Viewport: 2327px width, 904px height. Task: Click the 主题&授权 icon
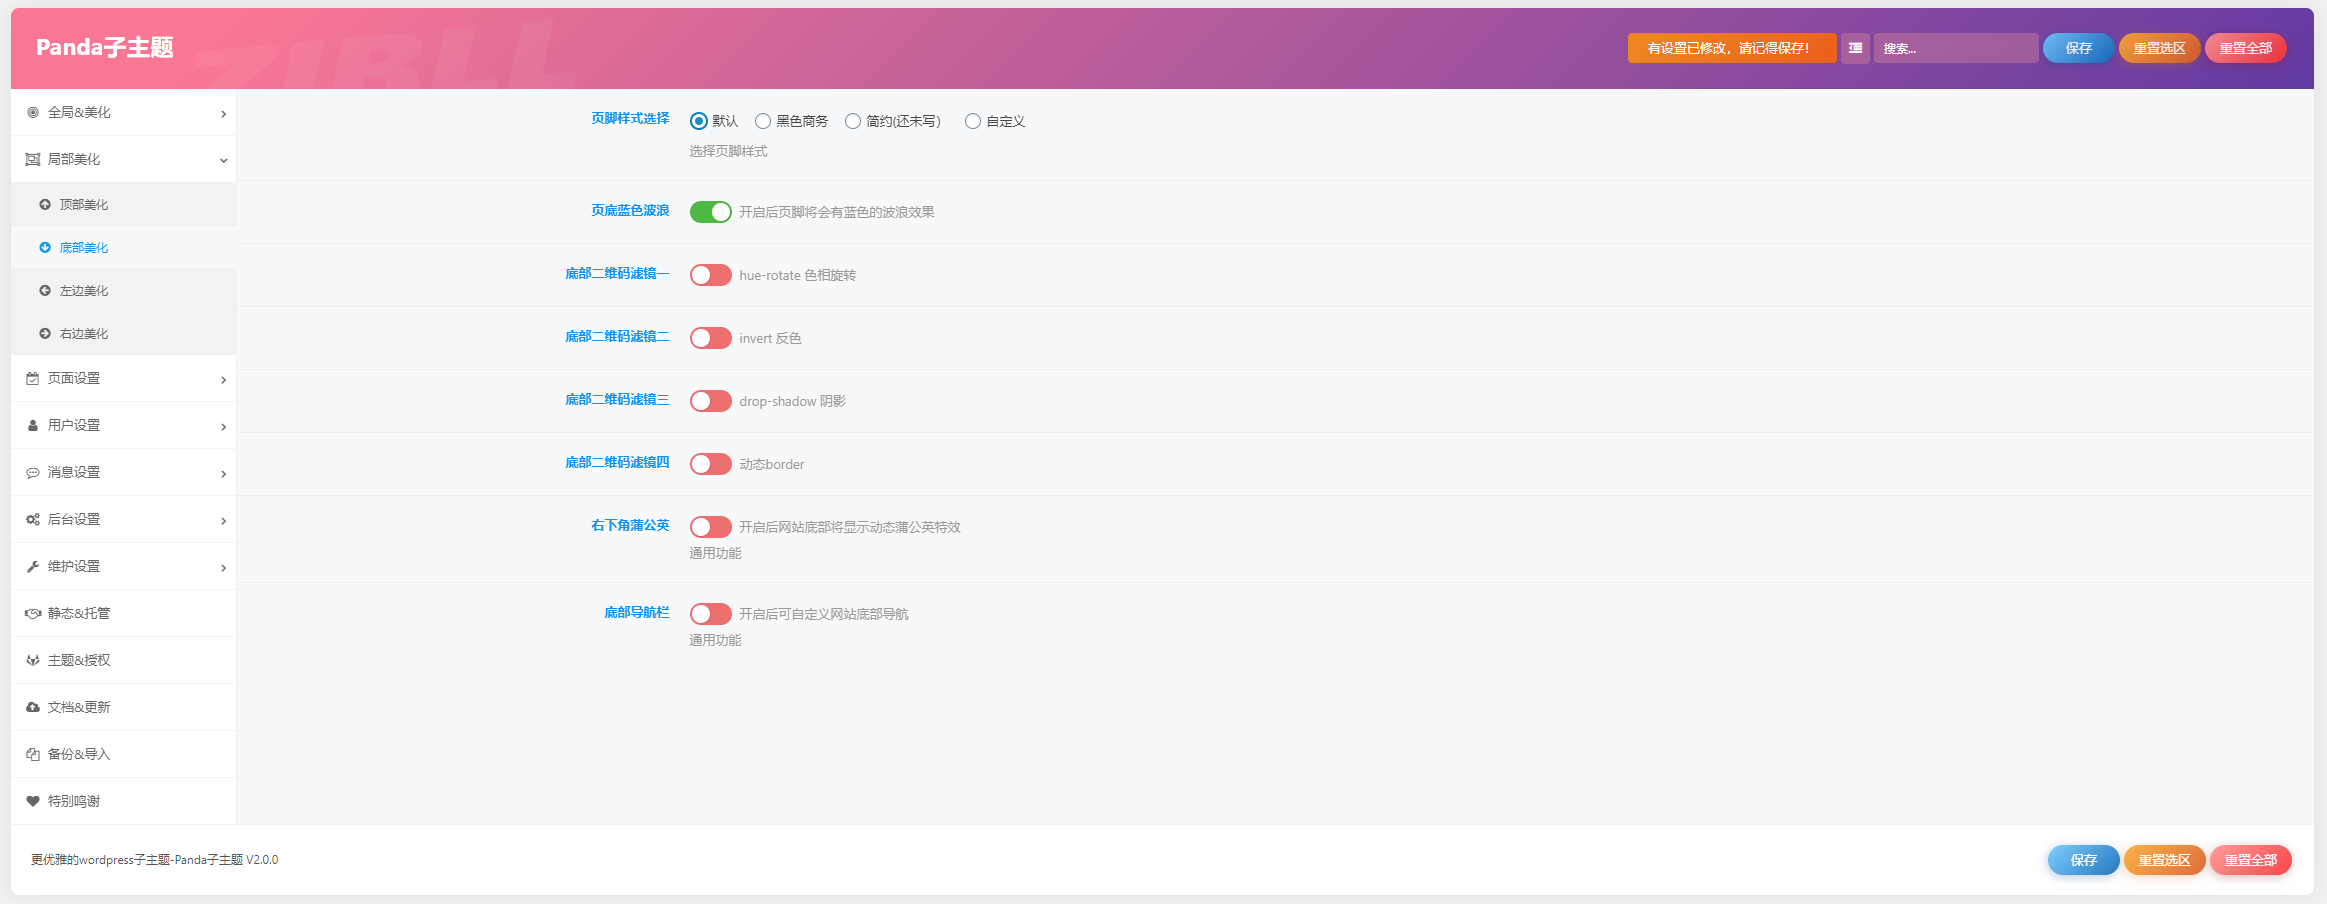coord(33,661)
